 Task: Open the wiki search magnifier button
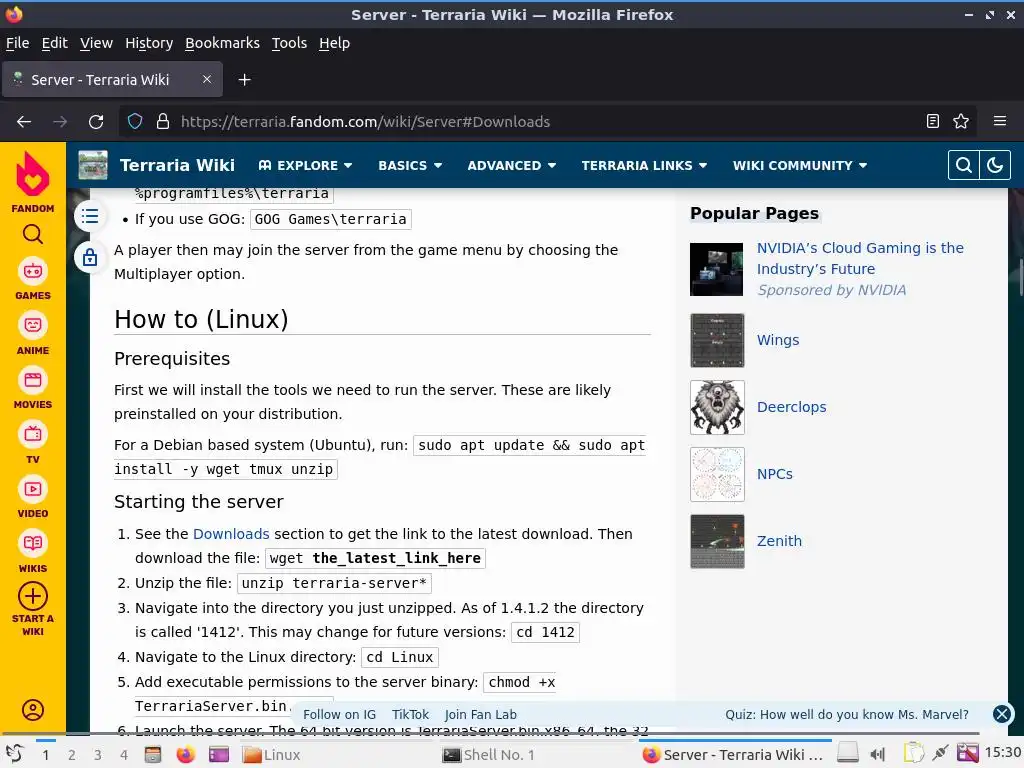[x=963, y=165]
